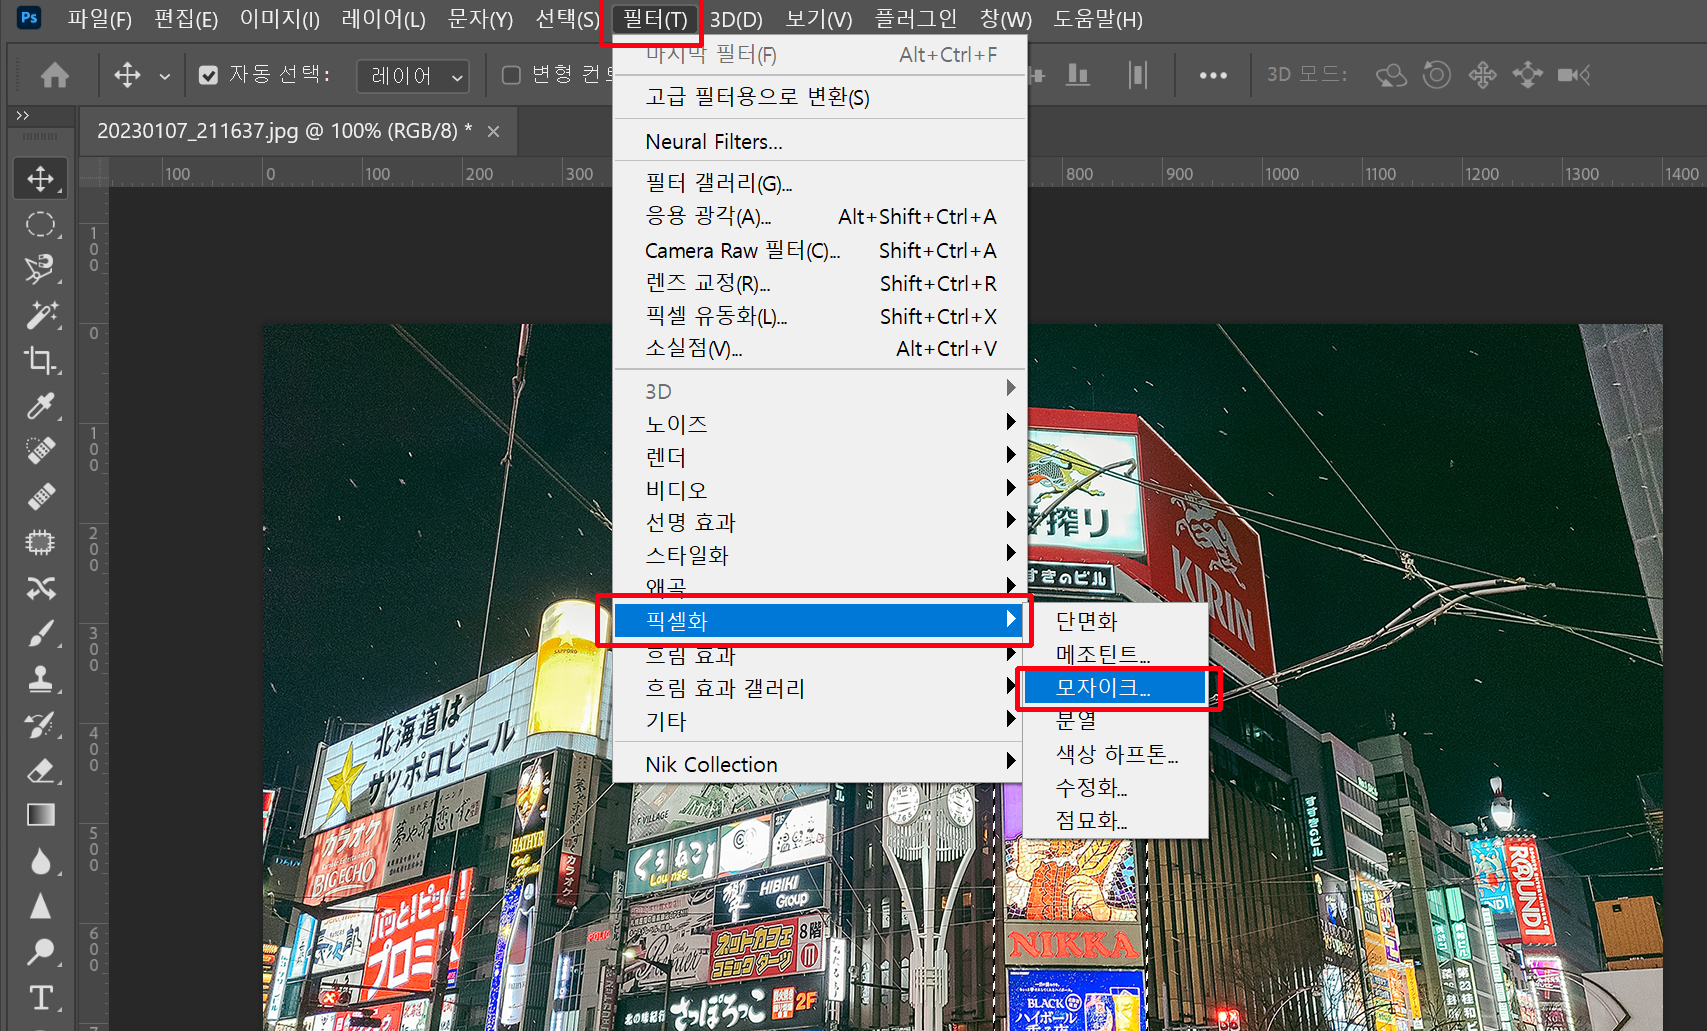Viewport: 1707px width, 1031px height.
Task: Choose 단면화 from the 픽셀화 submenu
Action: tap(1115, 621)
